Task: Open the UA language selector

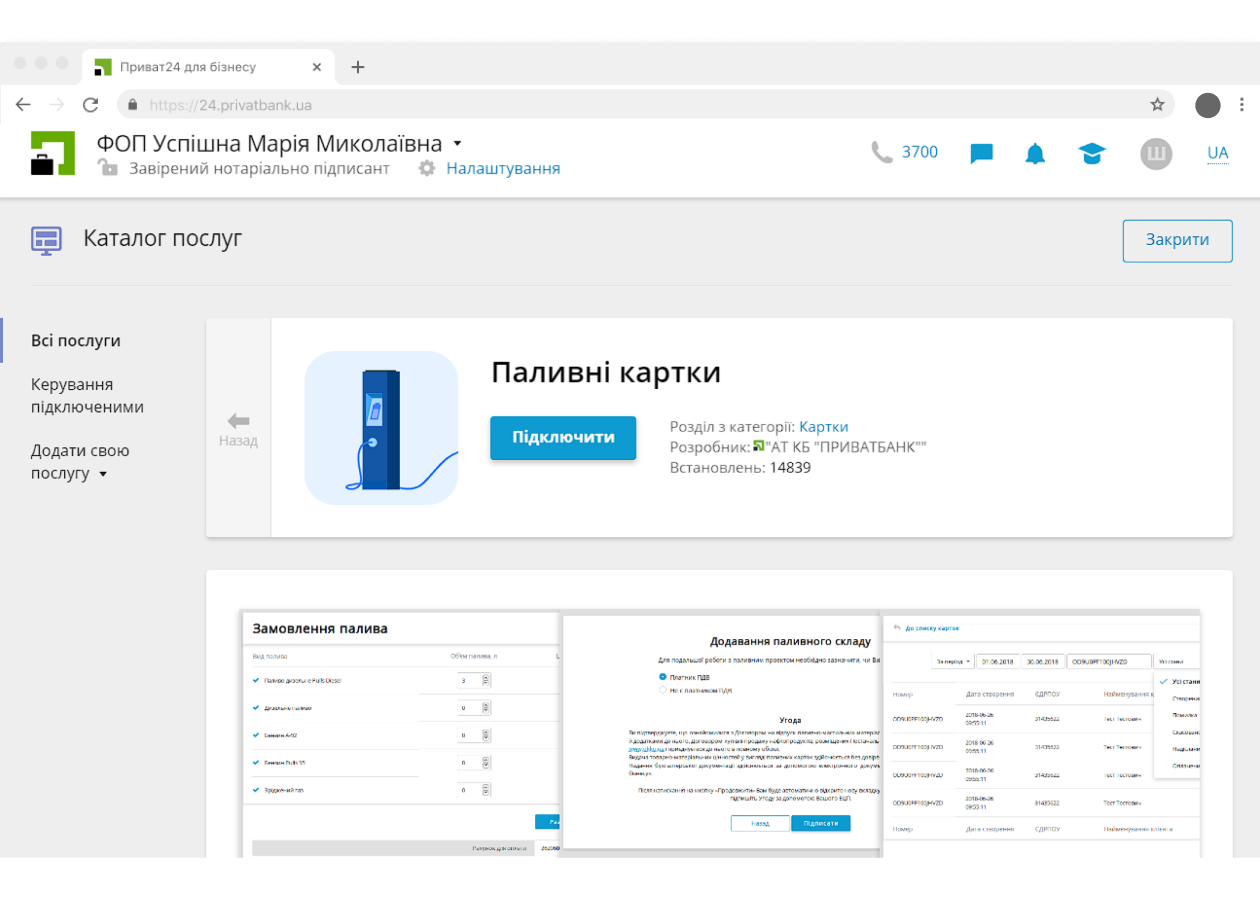Action: [x=1217, y=153]
